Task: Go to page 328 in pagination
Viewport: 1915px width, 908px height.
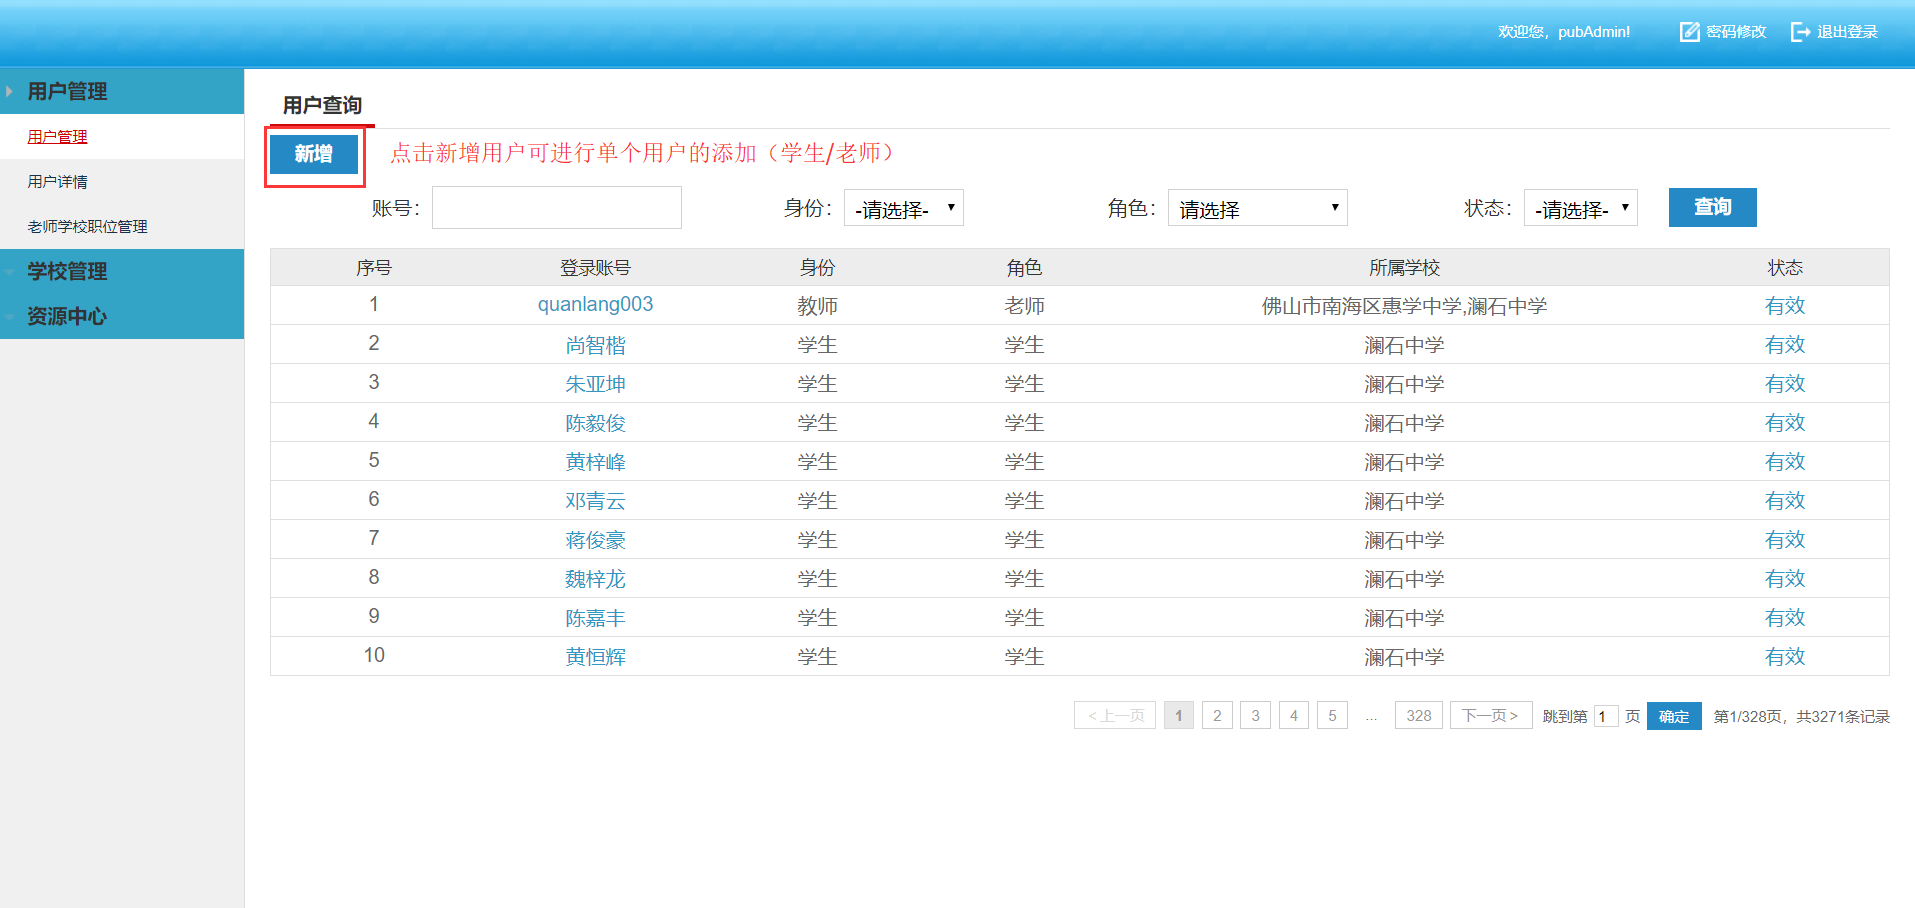Action: 1418,715
